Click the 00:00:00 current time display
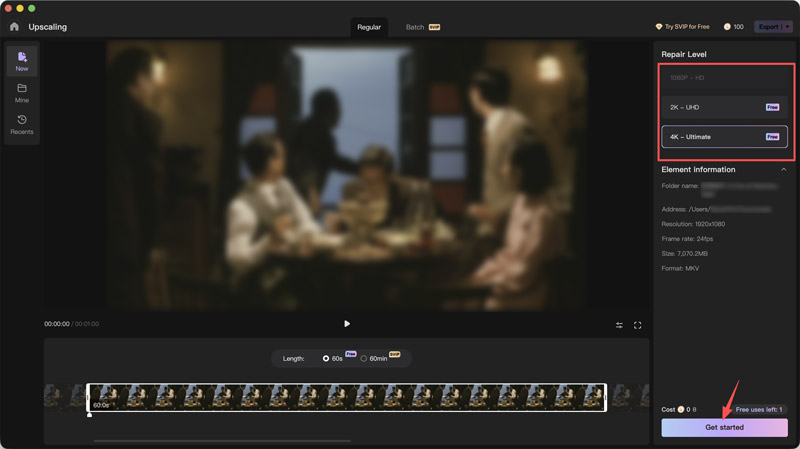Screen dimensions: 800x449 (57, 324)
